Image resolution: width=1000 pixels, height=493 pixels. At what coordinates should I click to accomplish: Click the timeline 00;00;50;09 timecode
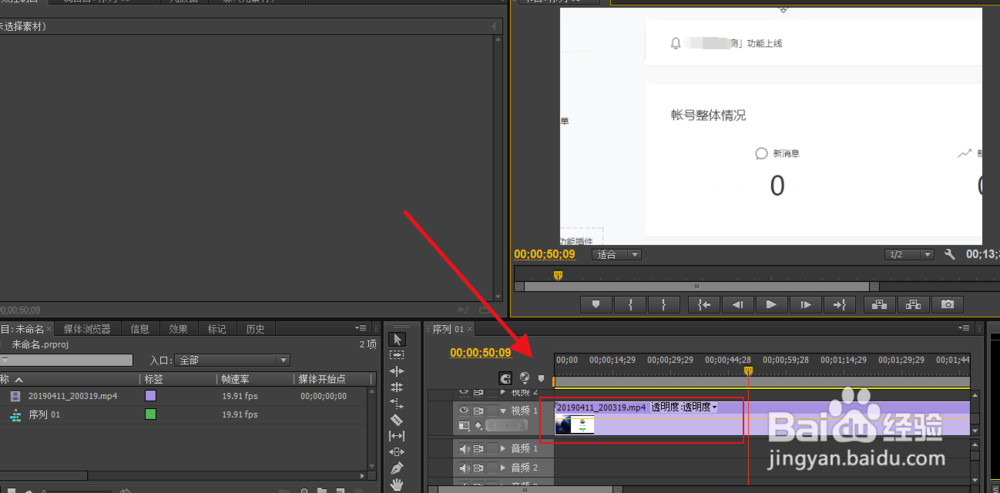coord(480,353)
